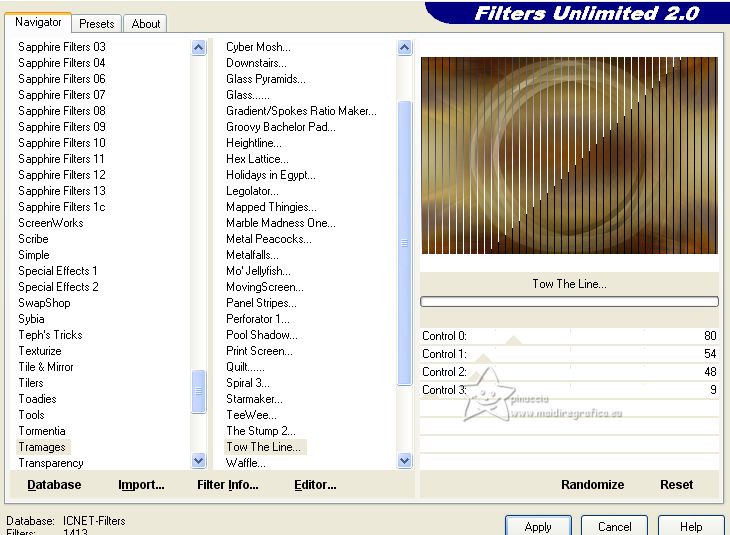This screenshot has height=535, width=730.
Task: Select the Waffle... filter
Action: (x=246, y=463)
